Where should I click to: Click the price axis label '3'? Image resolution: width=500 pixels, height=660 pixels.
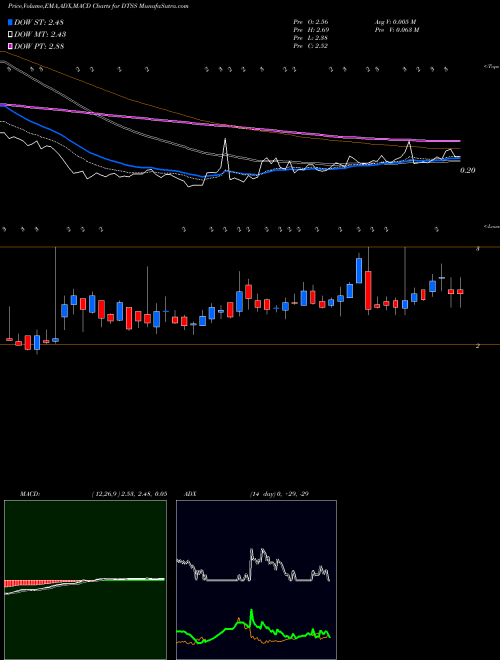(478, 249)
